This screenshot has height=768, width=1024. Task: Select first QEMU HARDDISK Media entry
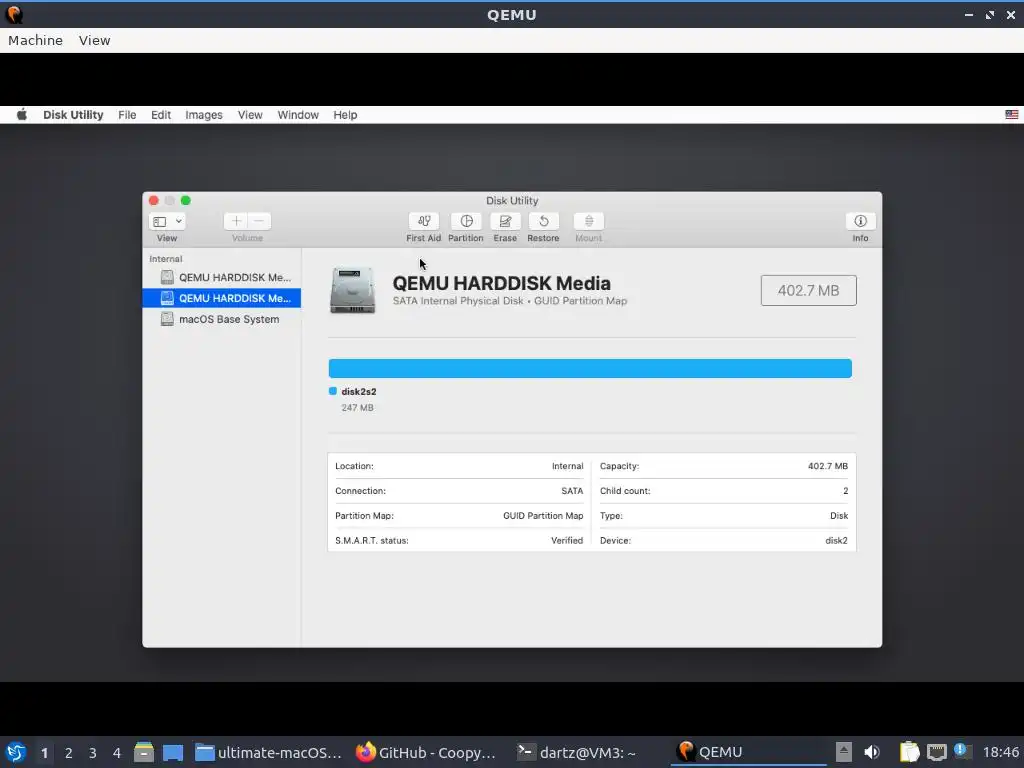221,278
